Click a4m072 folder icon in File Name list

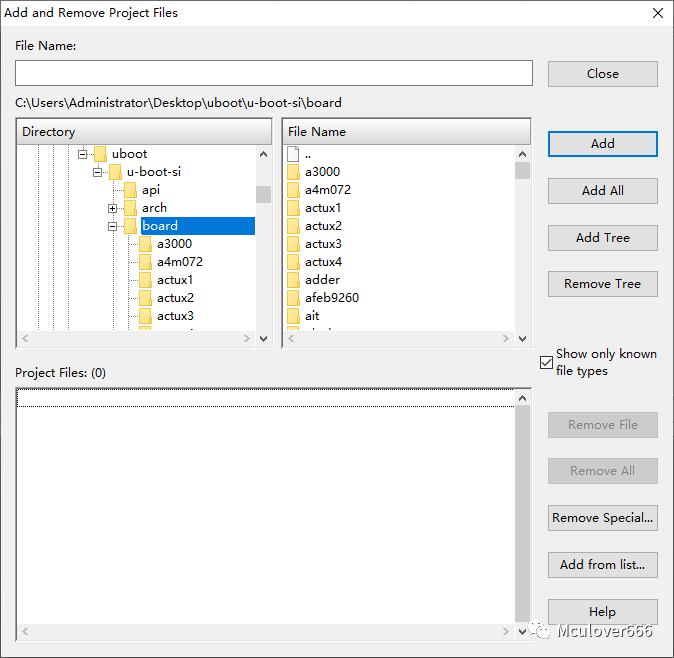click(x=294, y=190)
